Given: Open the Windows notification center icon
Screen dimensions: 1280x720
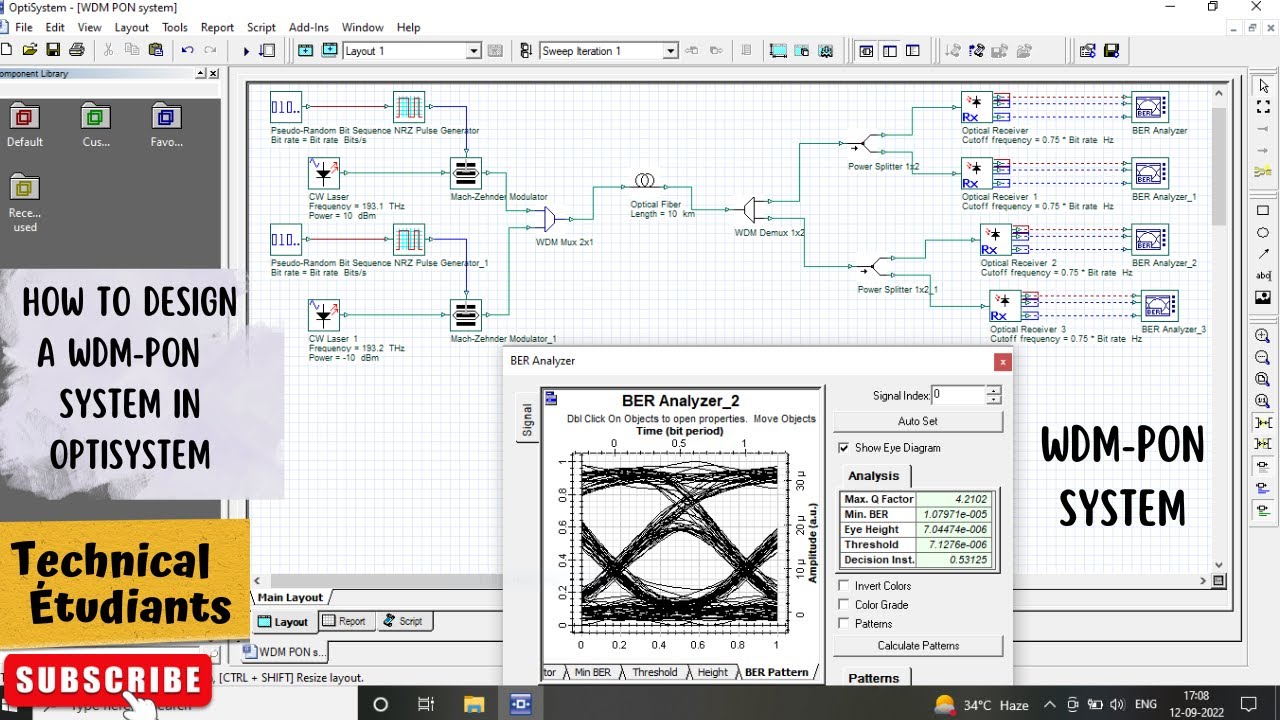Looking at the screenshot, I should tap(1248, 704).
